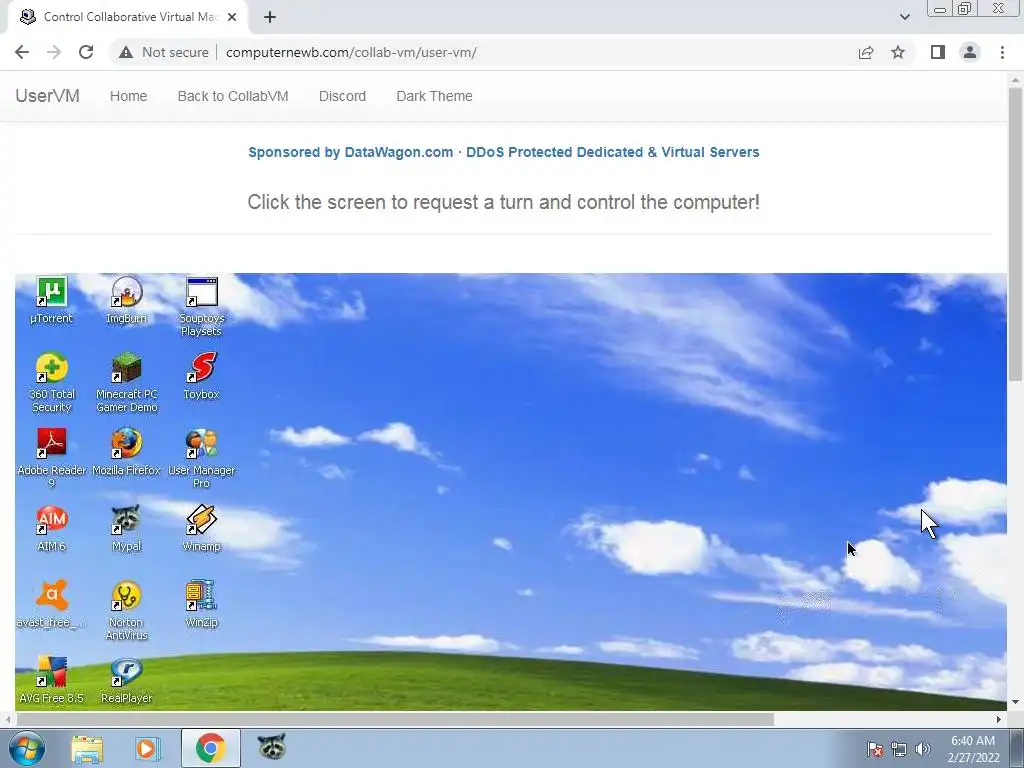Image resolution: width=1024 pixels, height=768 pixels.
Task: Click the Mozilla Firefox desktop icon
Action: [x=126, y=452]
